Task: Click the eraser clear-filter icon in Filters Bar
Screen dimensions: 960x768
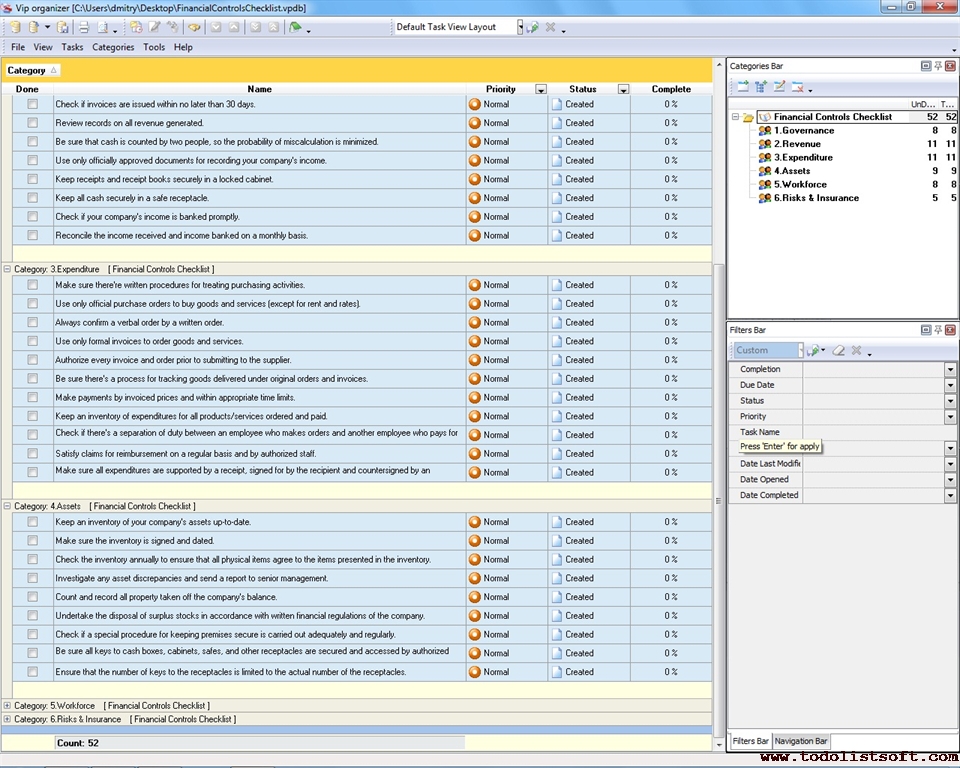Action: 839,351
